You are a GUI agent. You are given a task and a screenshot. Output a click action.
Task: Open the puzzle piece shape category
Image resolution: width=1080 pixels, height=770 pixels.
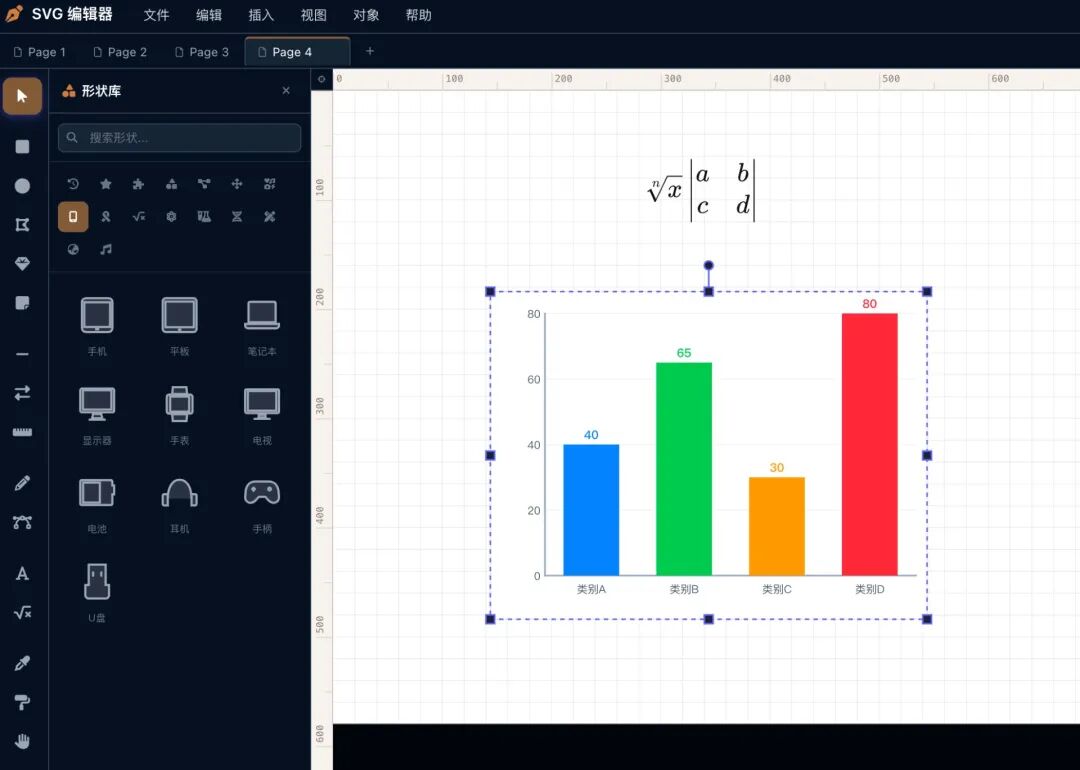point(138,184)
